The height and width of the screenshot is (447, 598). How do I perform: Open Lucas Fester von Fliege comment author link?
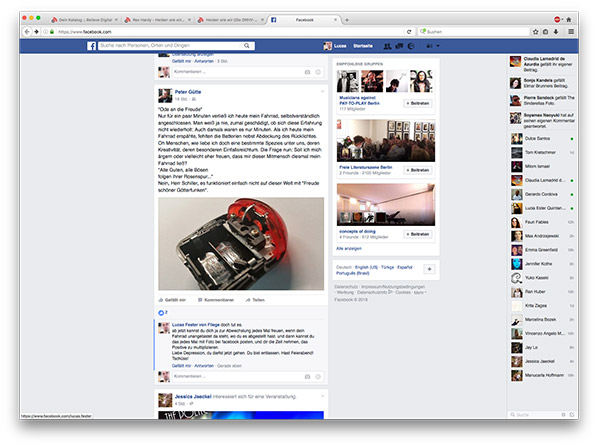pos(196,325)
